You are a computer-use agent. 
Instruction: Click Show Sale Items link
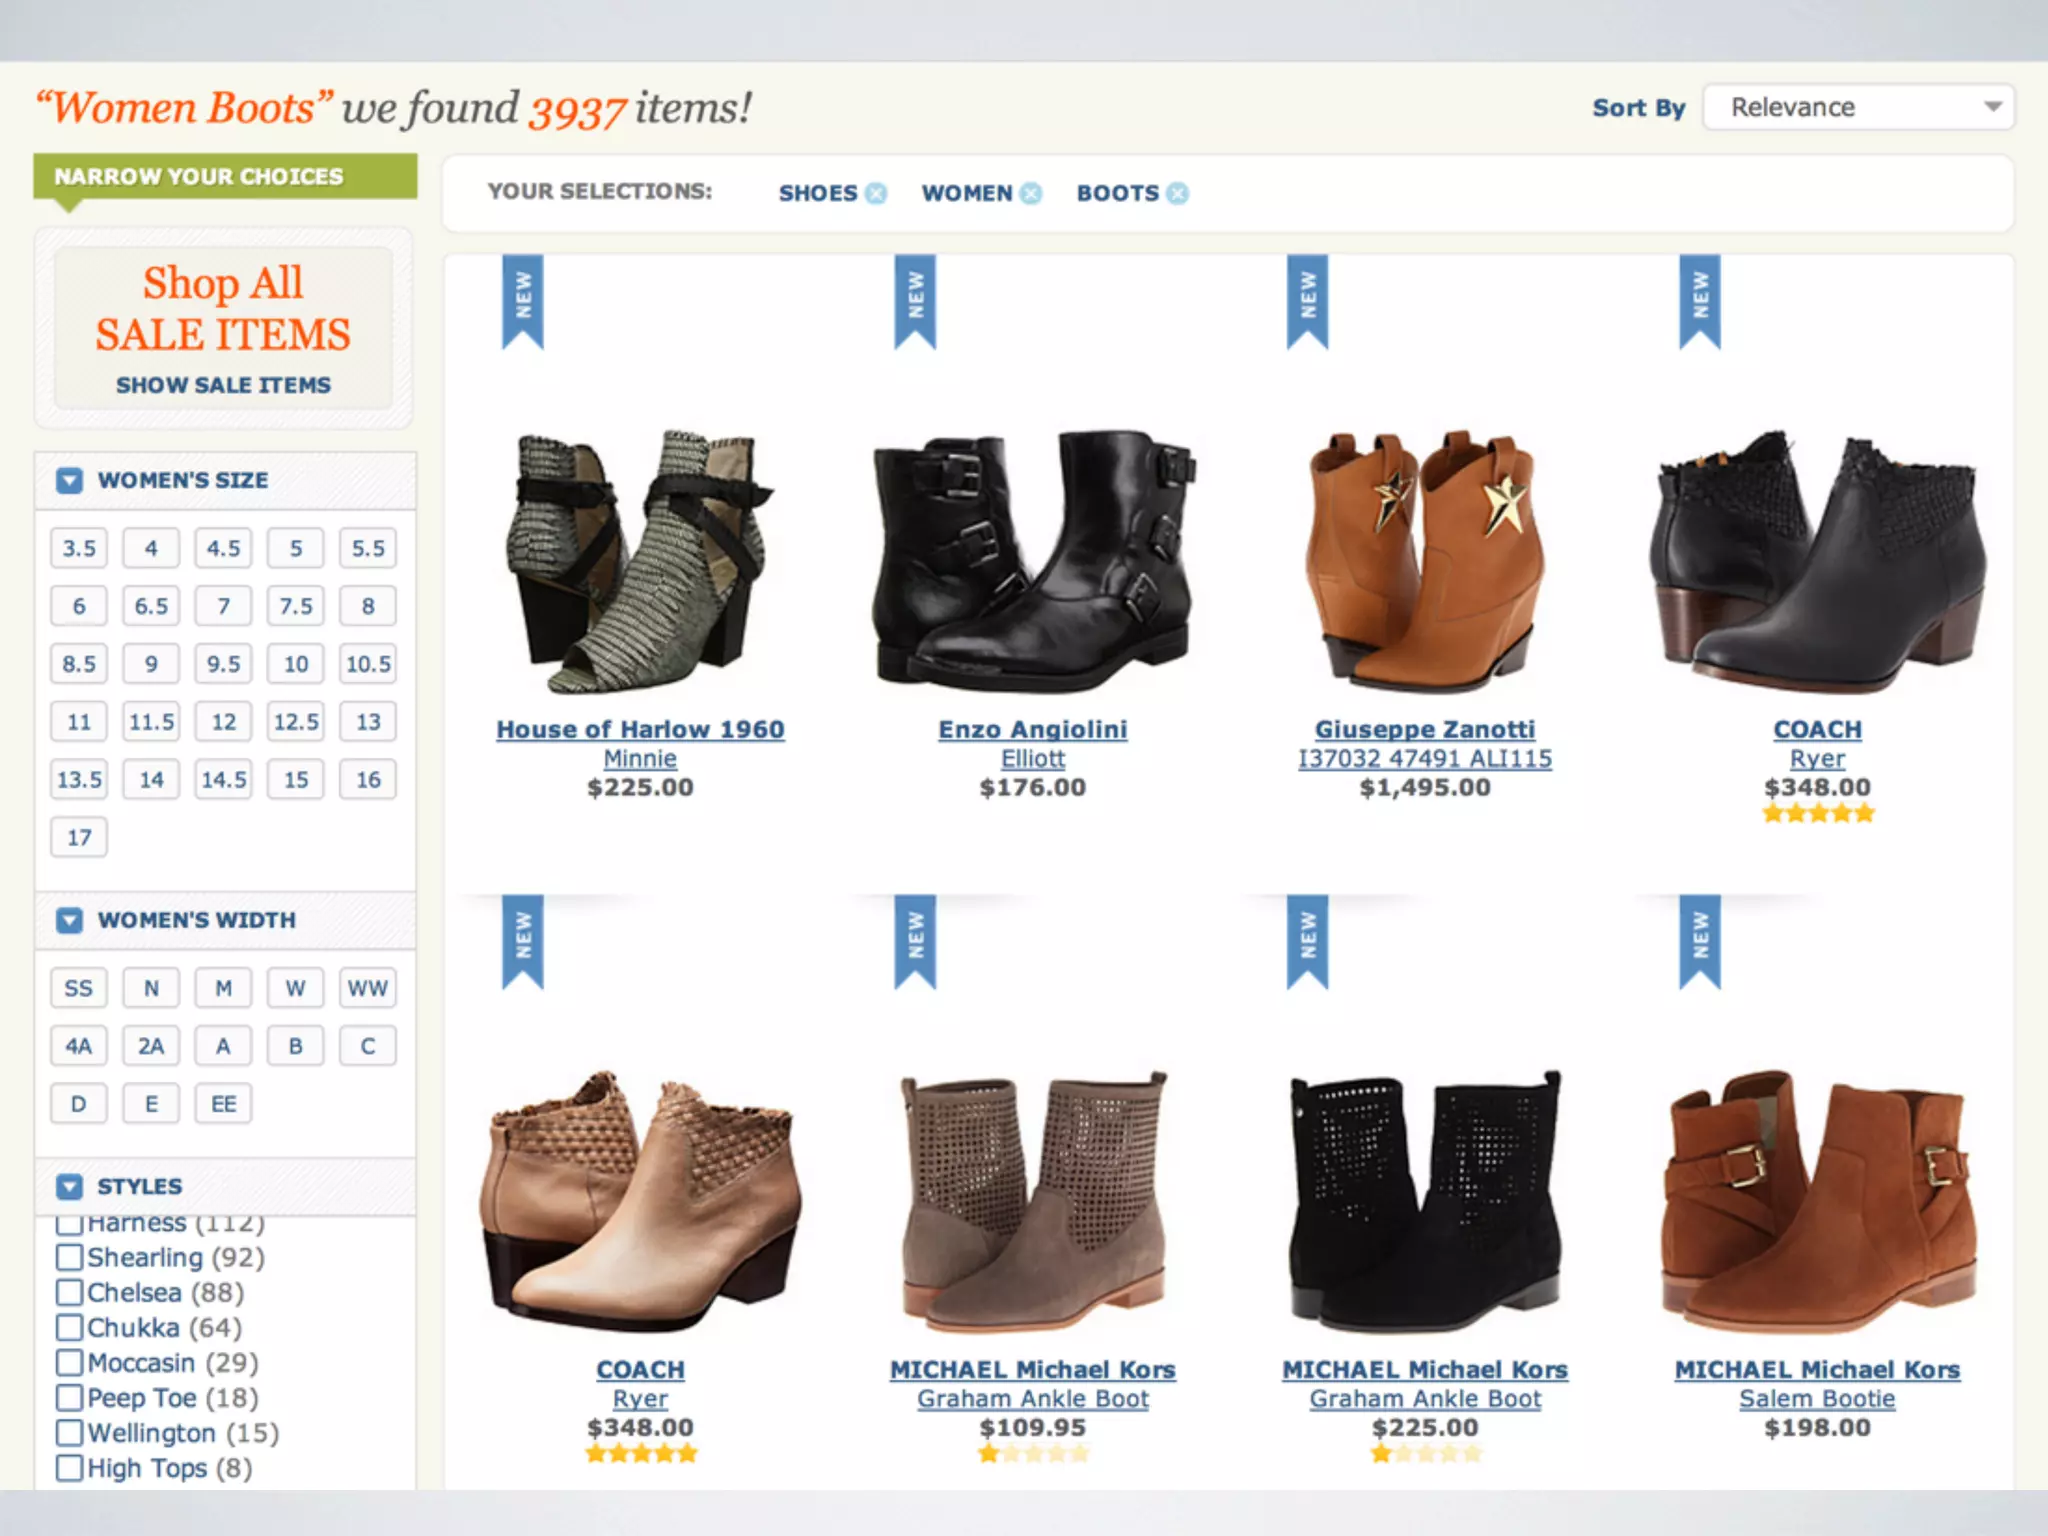pyautogui.click(x=223, y=385)
